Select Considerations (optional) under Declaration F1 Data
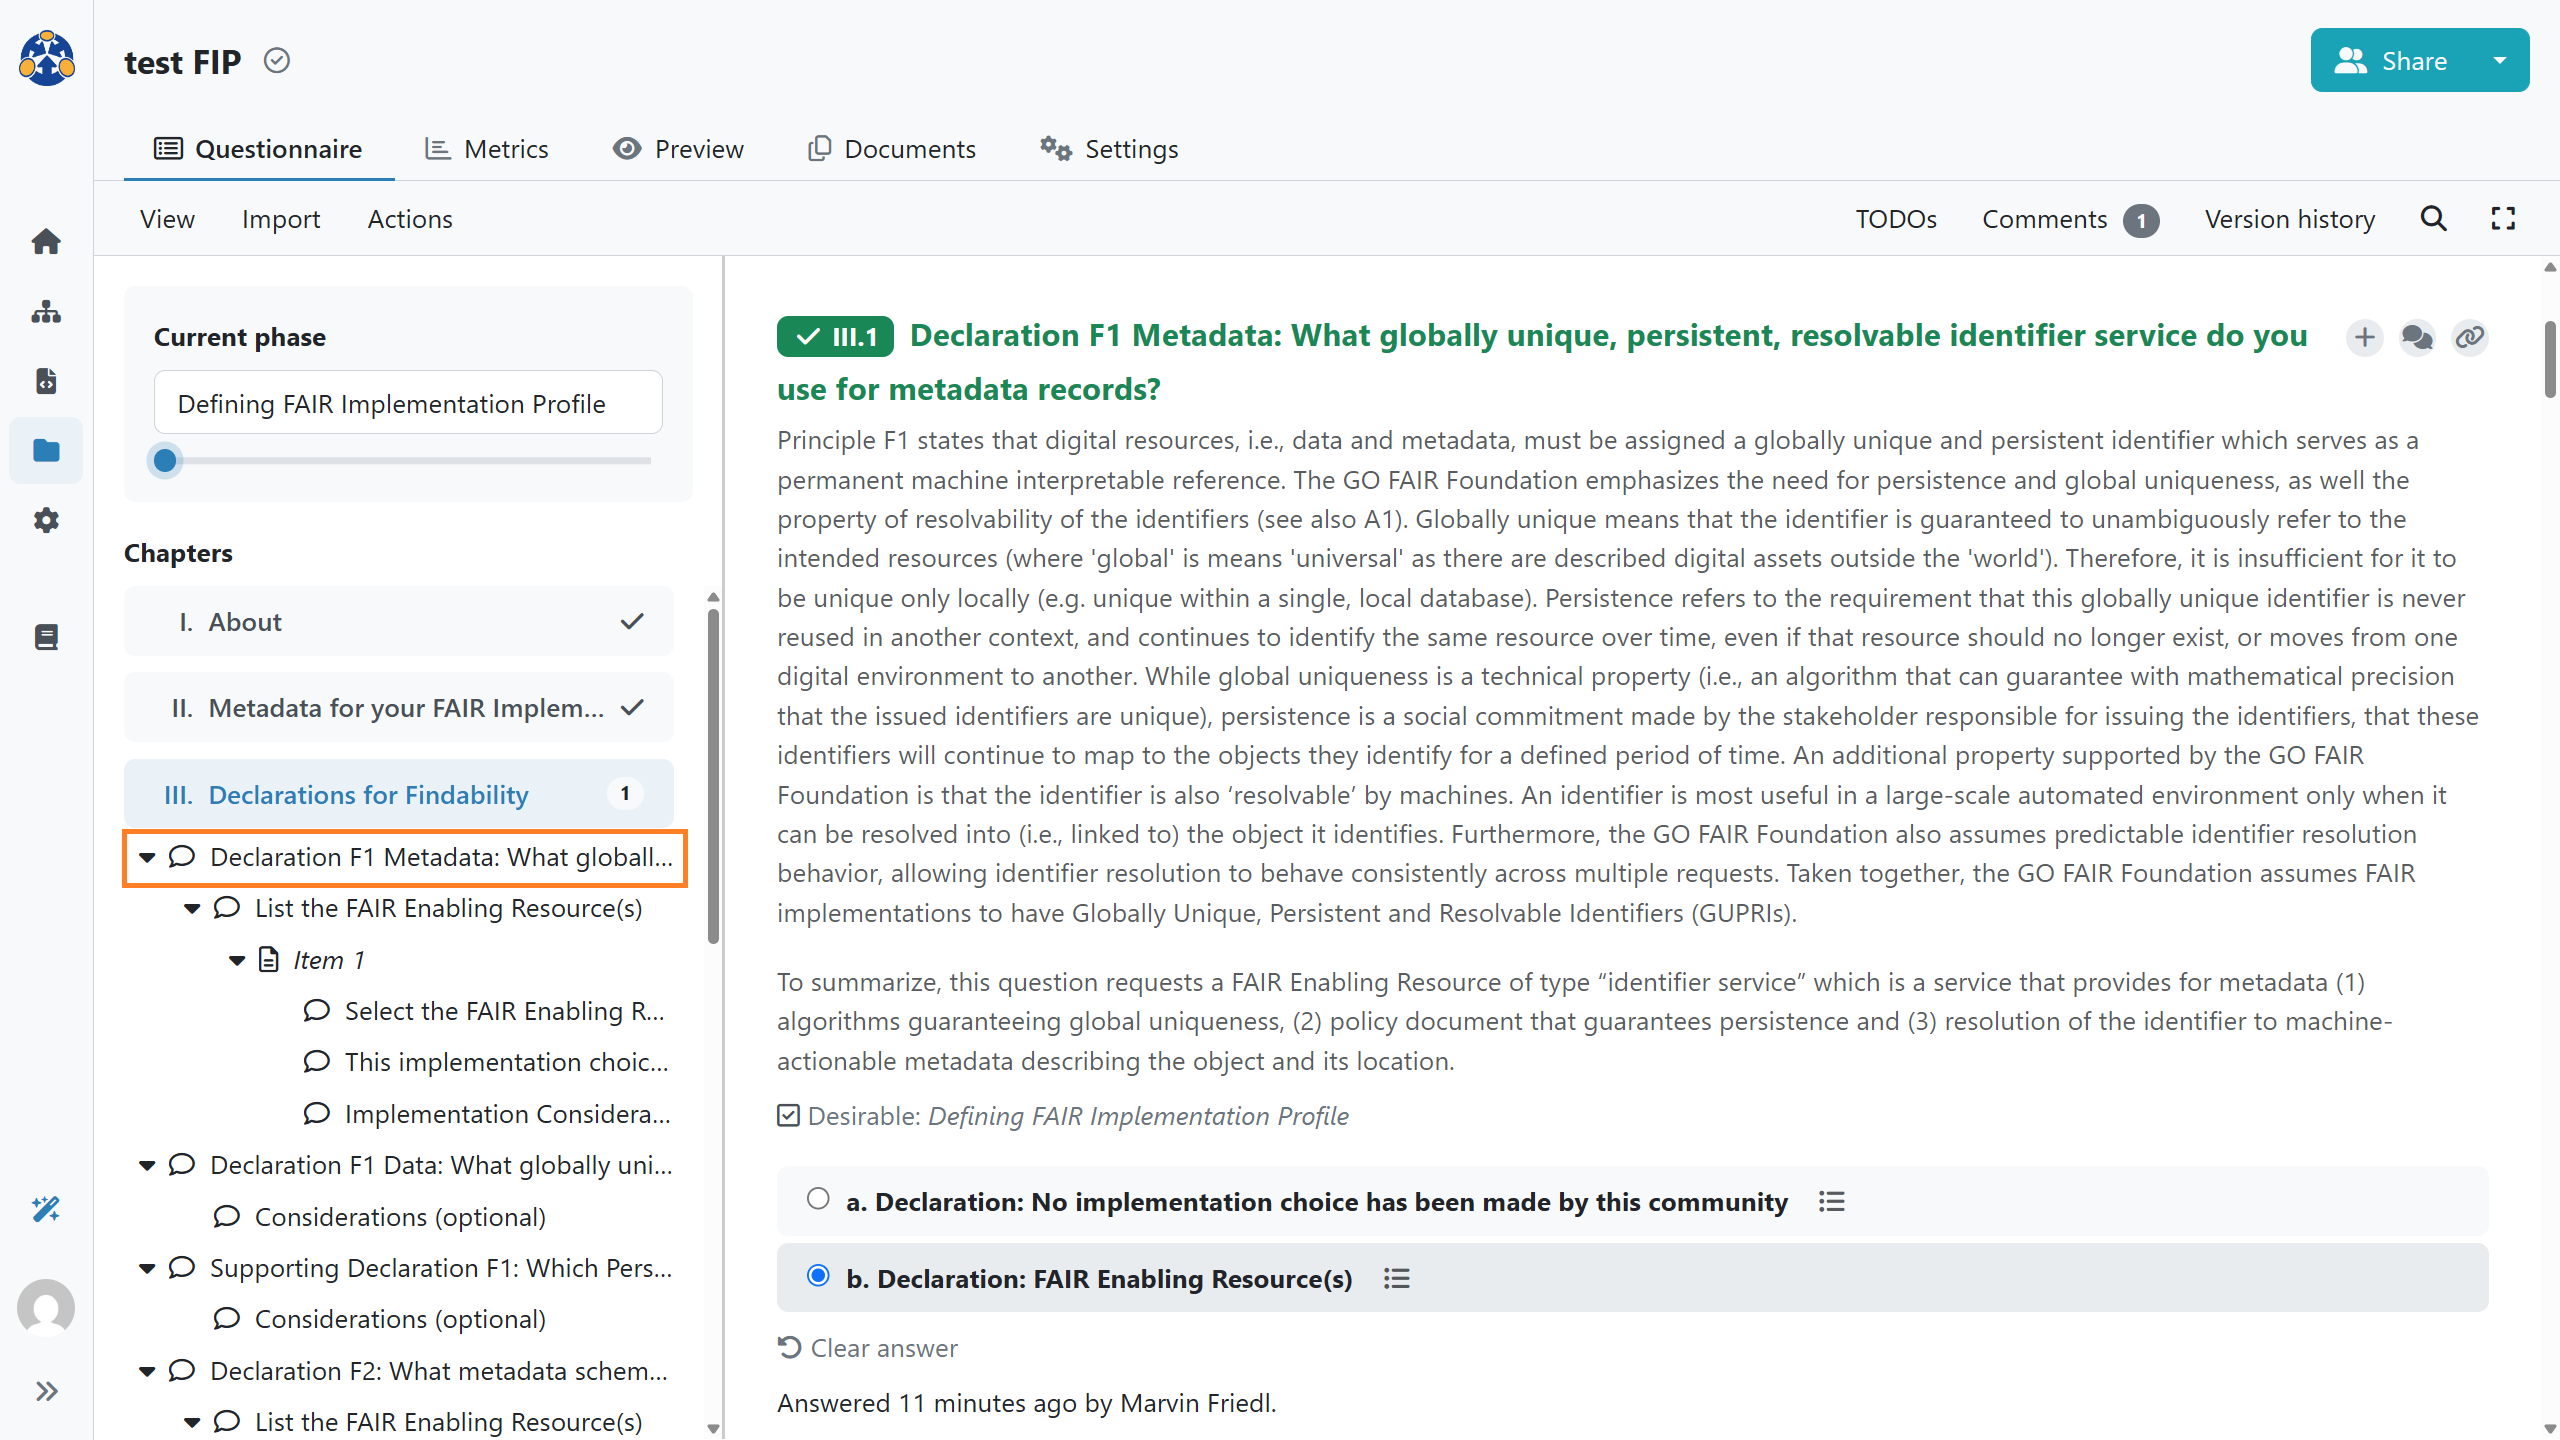 (x=380, y=1216)
